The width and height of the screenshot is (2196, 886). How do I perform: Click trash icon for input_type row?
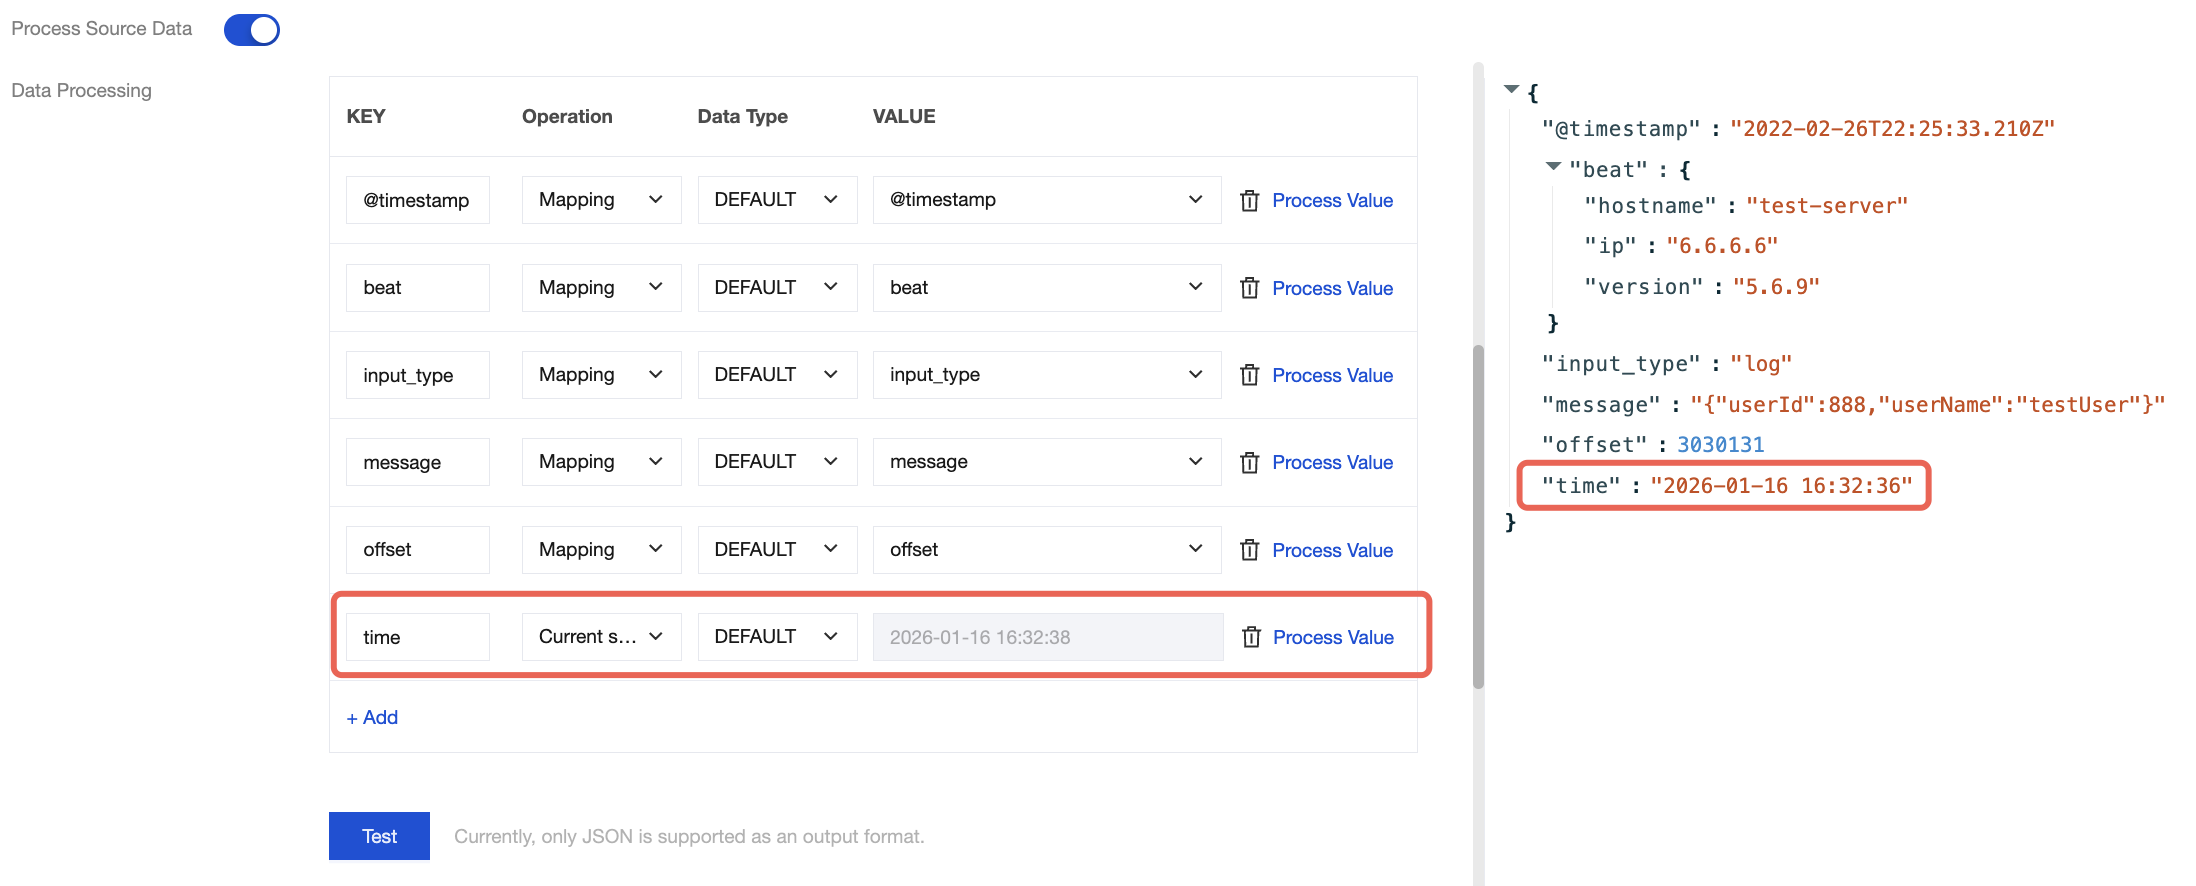1249,375
